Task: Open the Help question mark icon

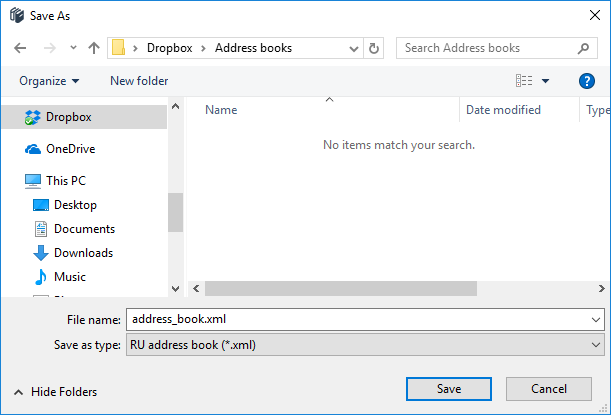Action: pos(587,81)
